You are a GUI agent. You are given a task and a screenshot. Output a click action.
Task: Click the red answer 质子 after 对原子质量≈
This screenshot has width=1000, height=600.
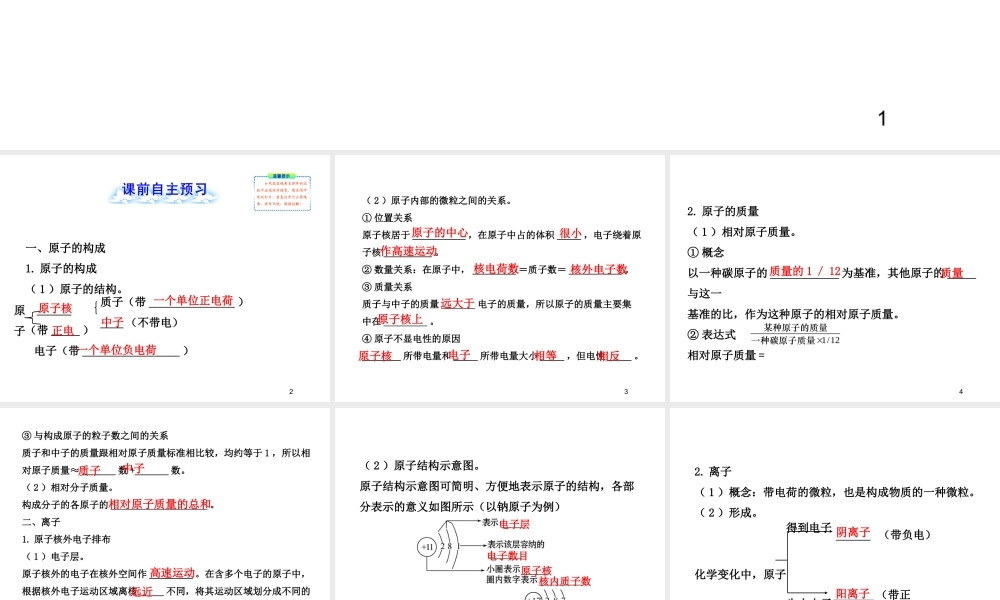[x=90, y=471]
